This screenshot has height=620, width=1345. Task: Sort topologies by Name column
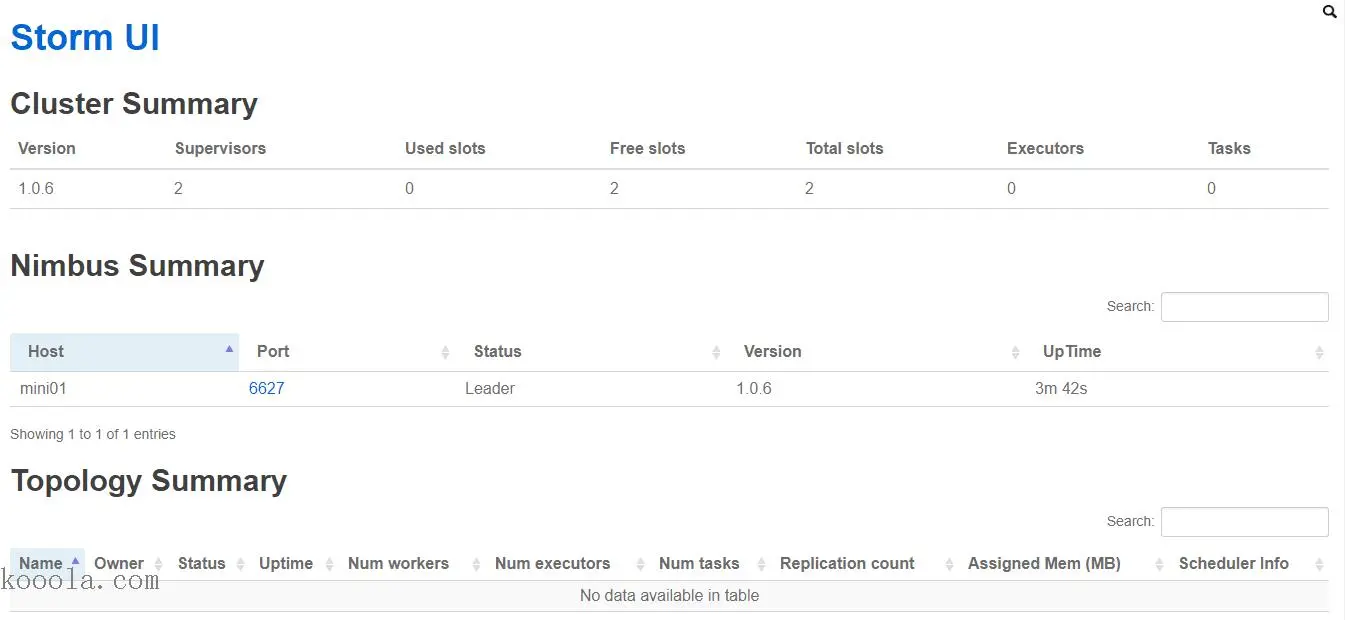41,564
